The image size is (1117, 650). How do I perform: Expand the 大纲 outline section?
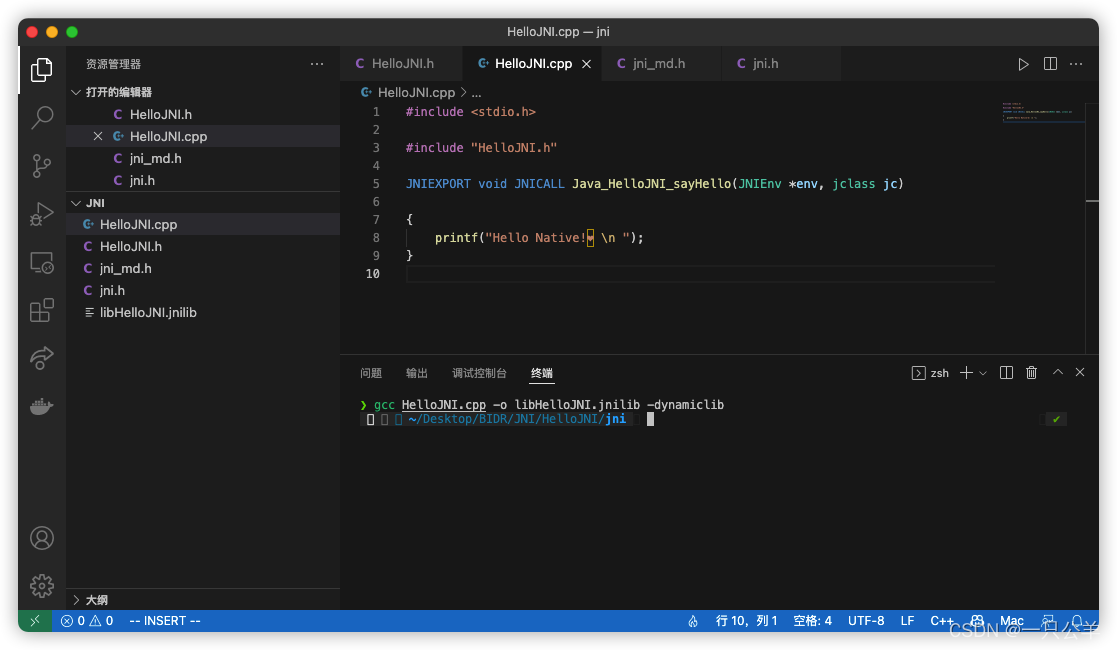point(90,600)
